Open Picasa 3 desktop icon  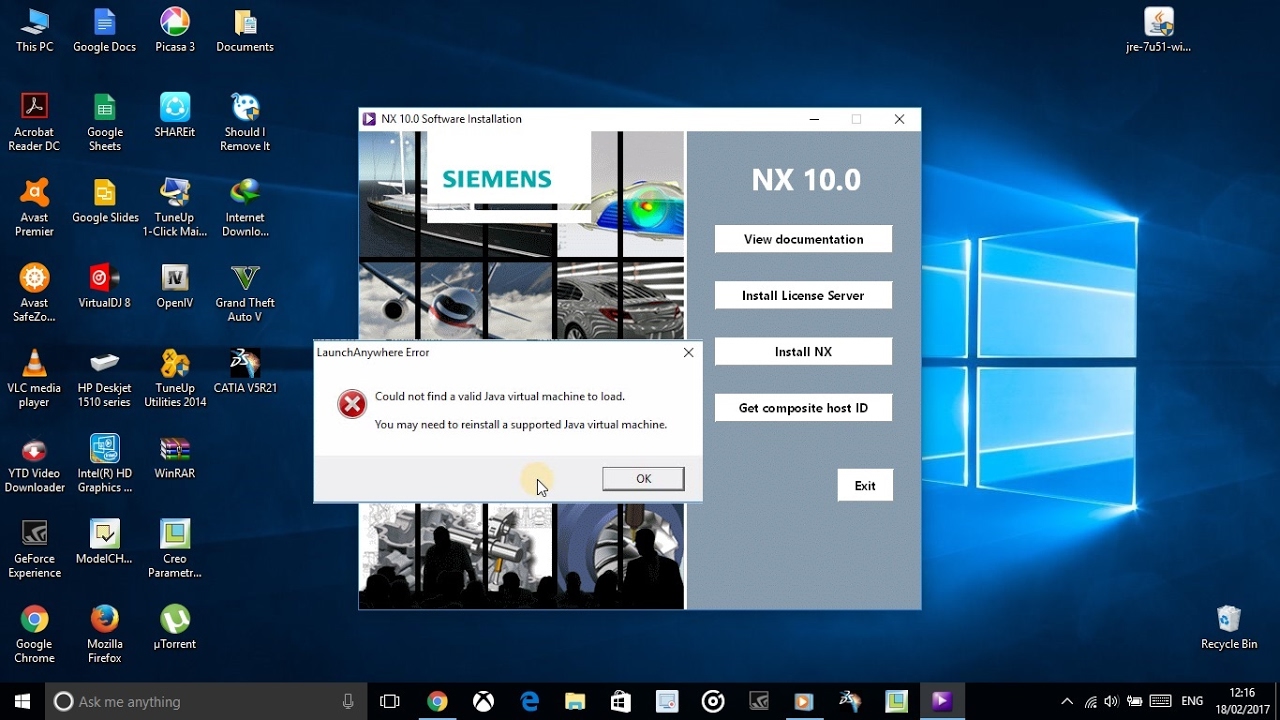pos(175,31)
